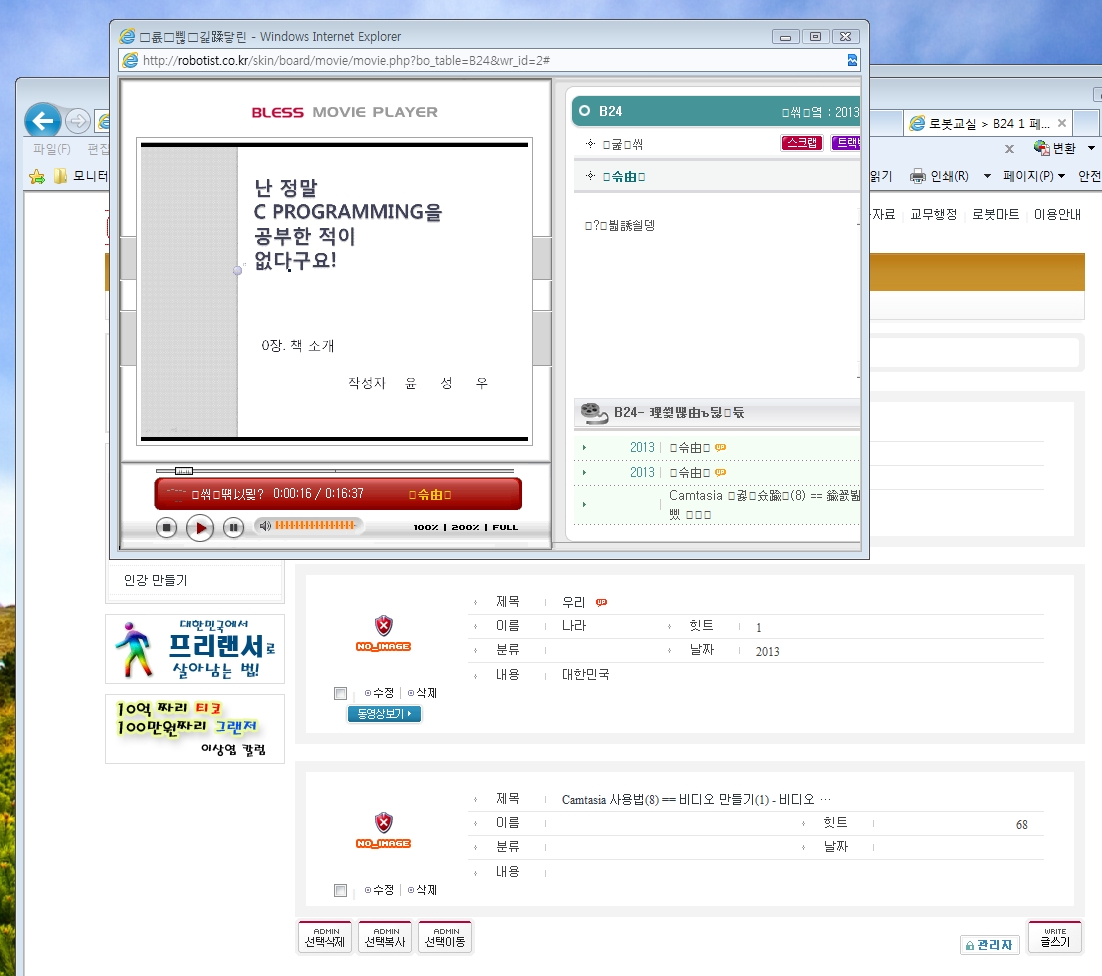Check the checkbox for the 우리 post

point(341,693)
